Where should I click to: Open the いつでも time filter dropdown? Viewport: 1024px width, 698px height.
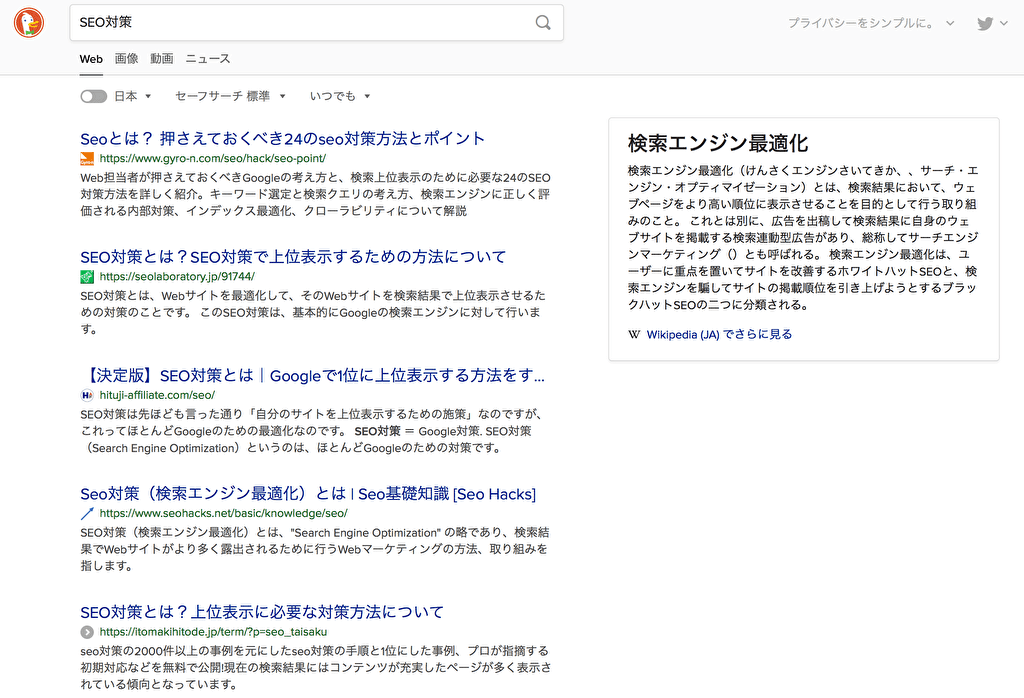point(340,96)
